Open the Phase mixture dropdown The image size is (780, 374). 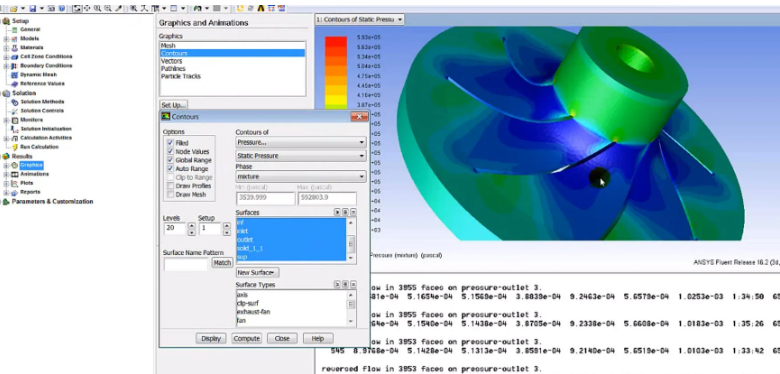click(x=301, y=176)
